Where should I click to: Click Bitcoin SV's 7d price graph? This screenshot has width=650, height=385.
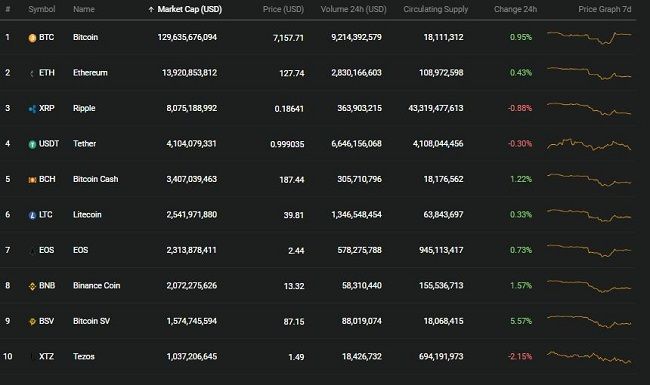(589, 321)
